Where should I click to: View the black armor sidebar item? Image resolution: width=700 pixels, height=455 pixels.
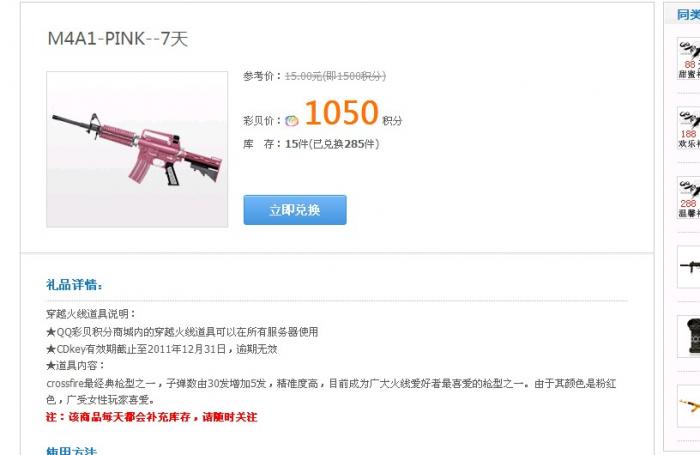[x=688, y=336]
